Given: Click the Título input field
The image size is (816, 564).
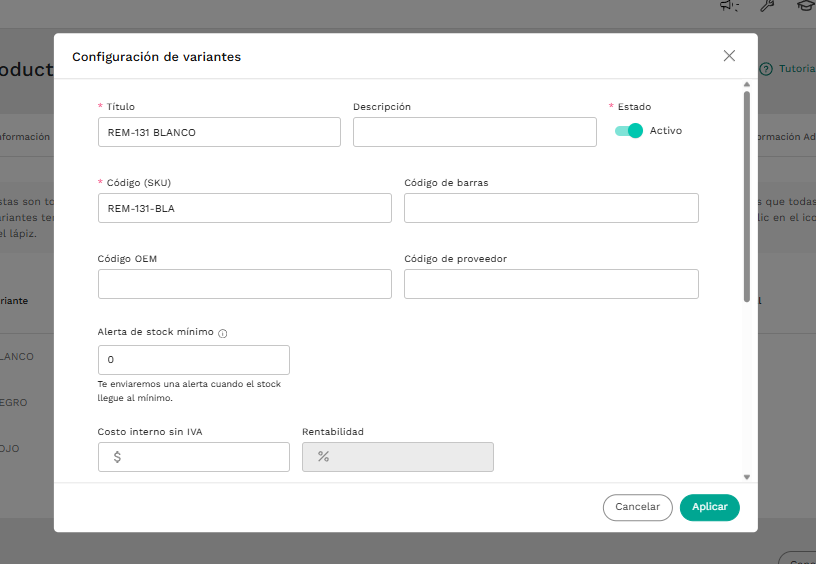Looking at the screenshot, I should (x=219, y=132).
